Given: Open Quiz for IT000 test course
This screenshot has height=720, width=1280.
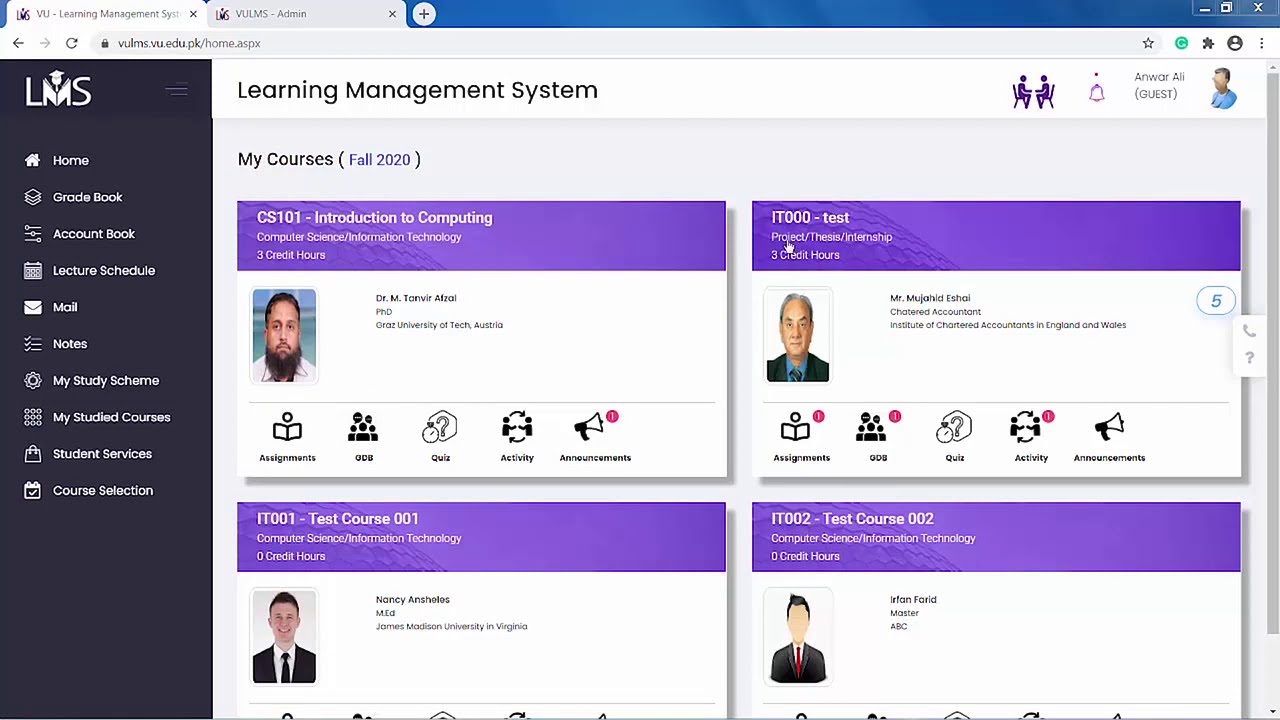Looking at the screenshot, I should [955, 437].
